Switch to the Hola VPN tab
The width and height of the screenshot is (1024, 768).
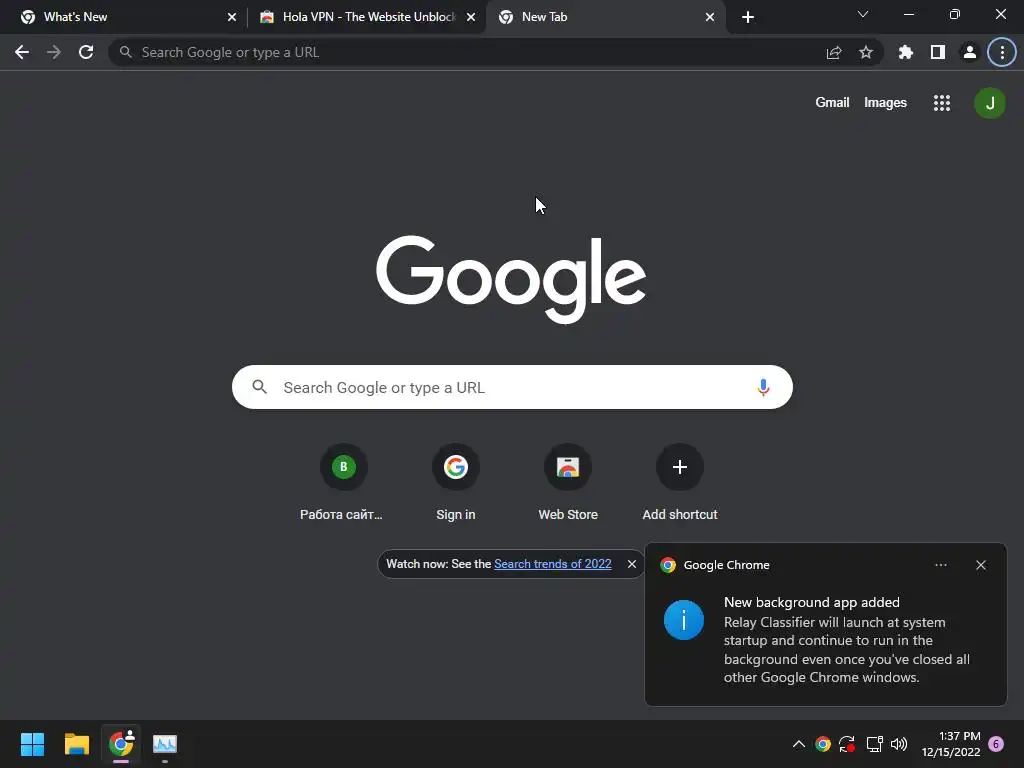point(366,17)
